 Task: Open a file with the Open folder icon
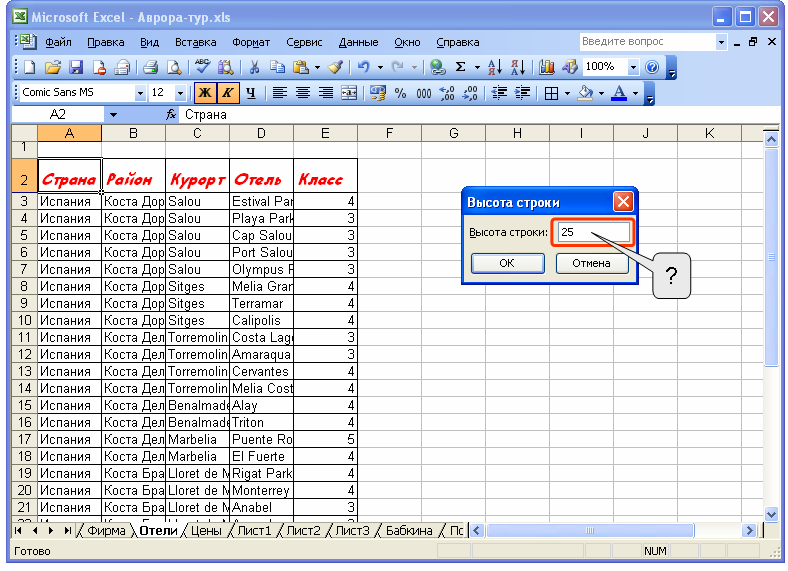[53, 67]
